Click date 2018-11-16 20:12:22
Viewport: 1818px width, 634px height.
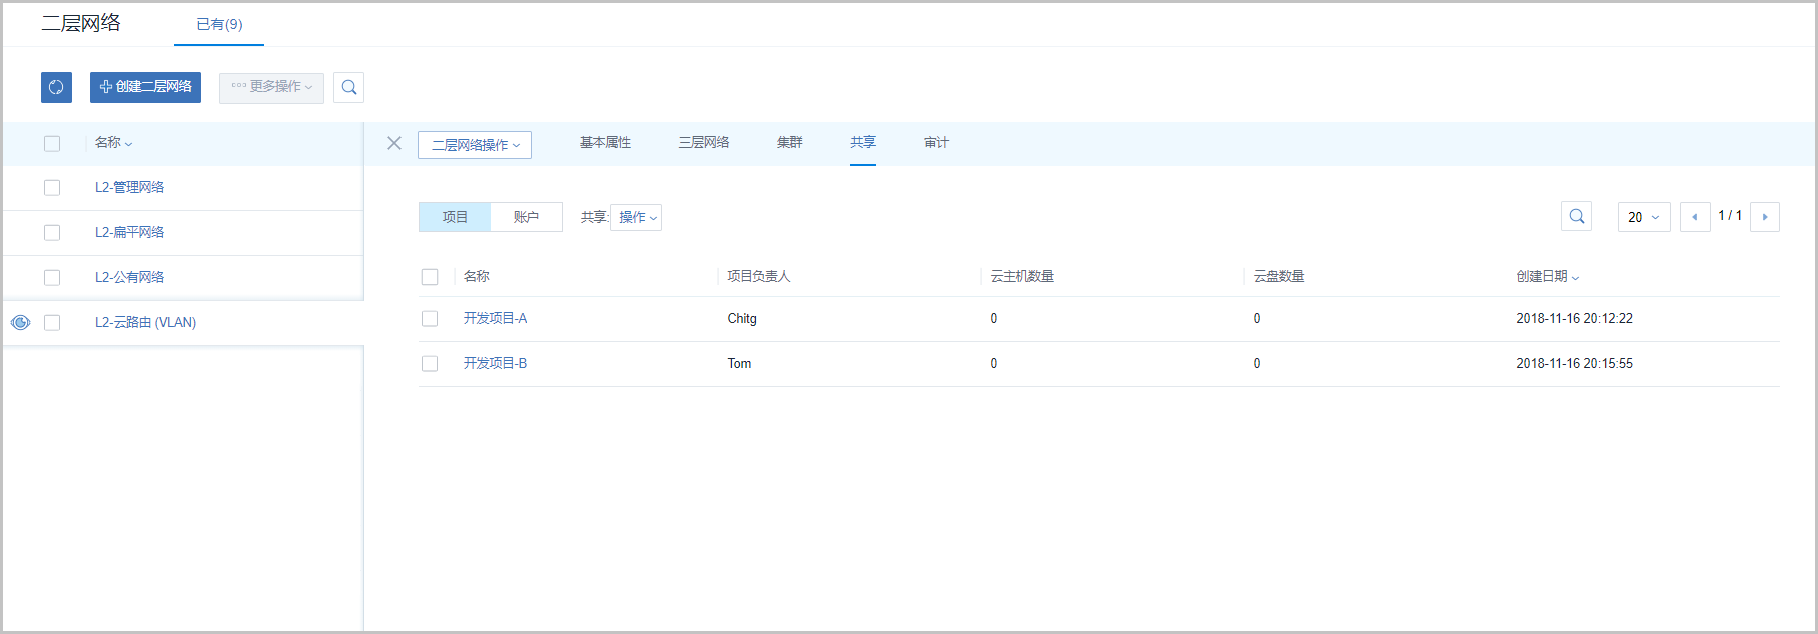[x=1574, y=318]
